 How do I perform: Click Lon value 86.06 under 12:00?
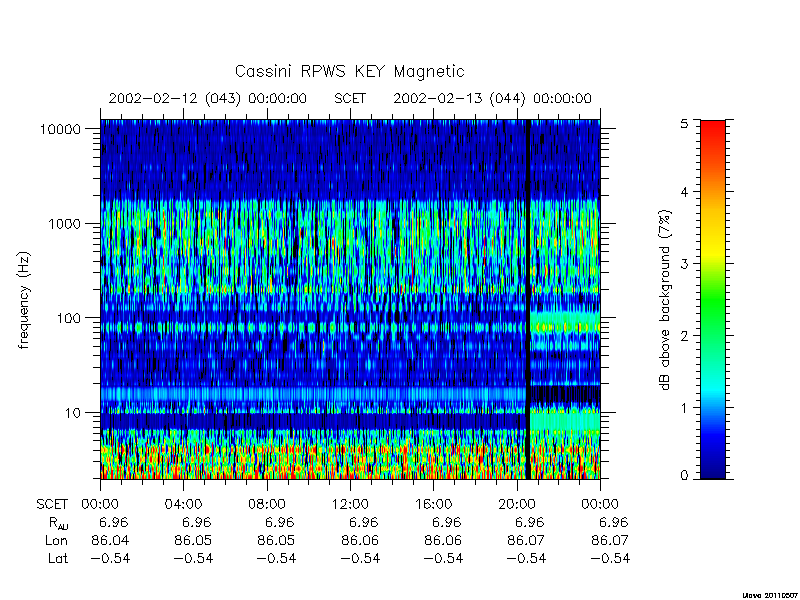[x=360, y=540]
